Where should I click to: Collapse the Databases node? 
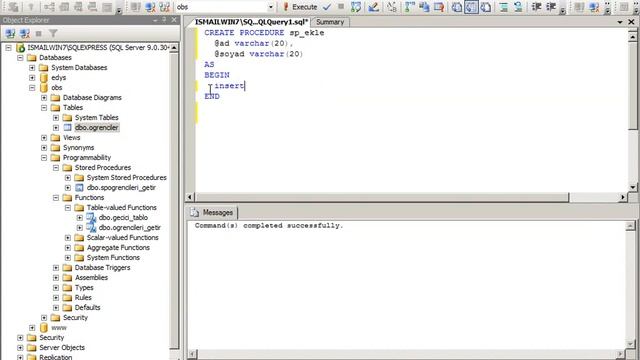tap(20, 58)
